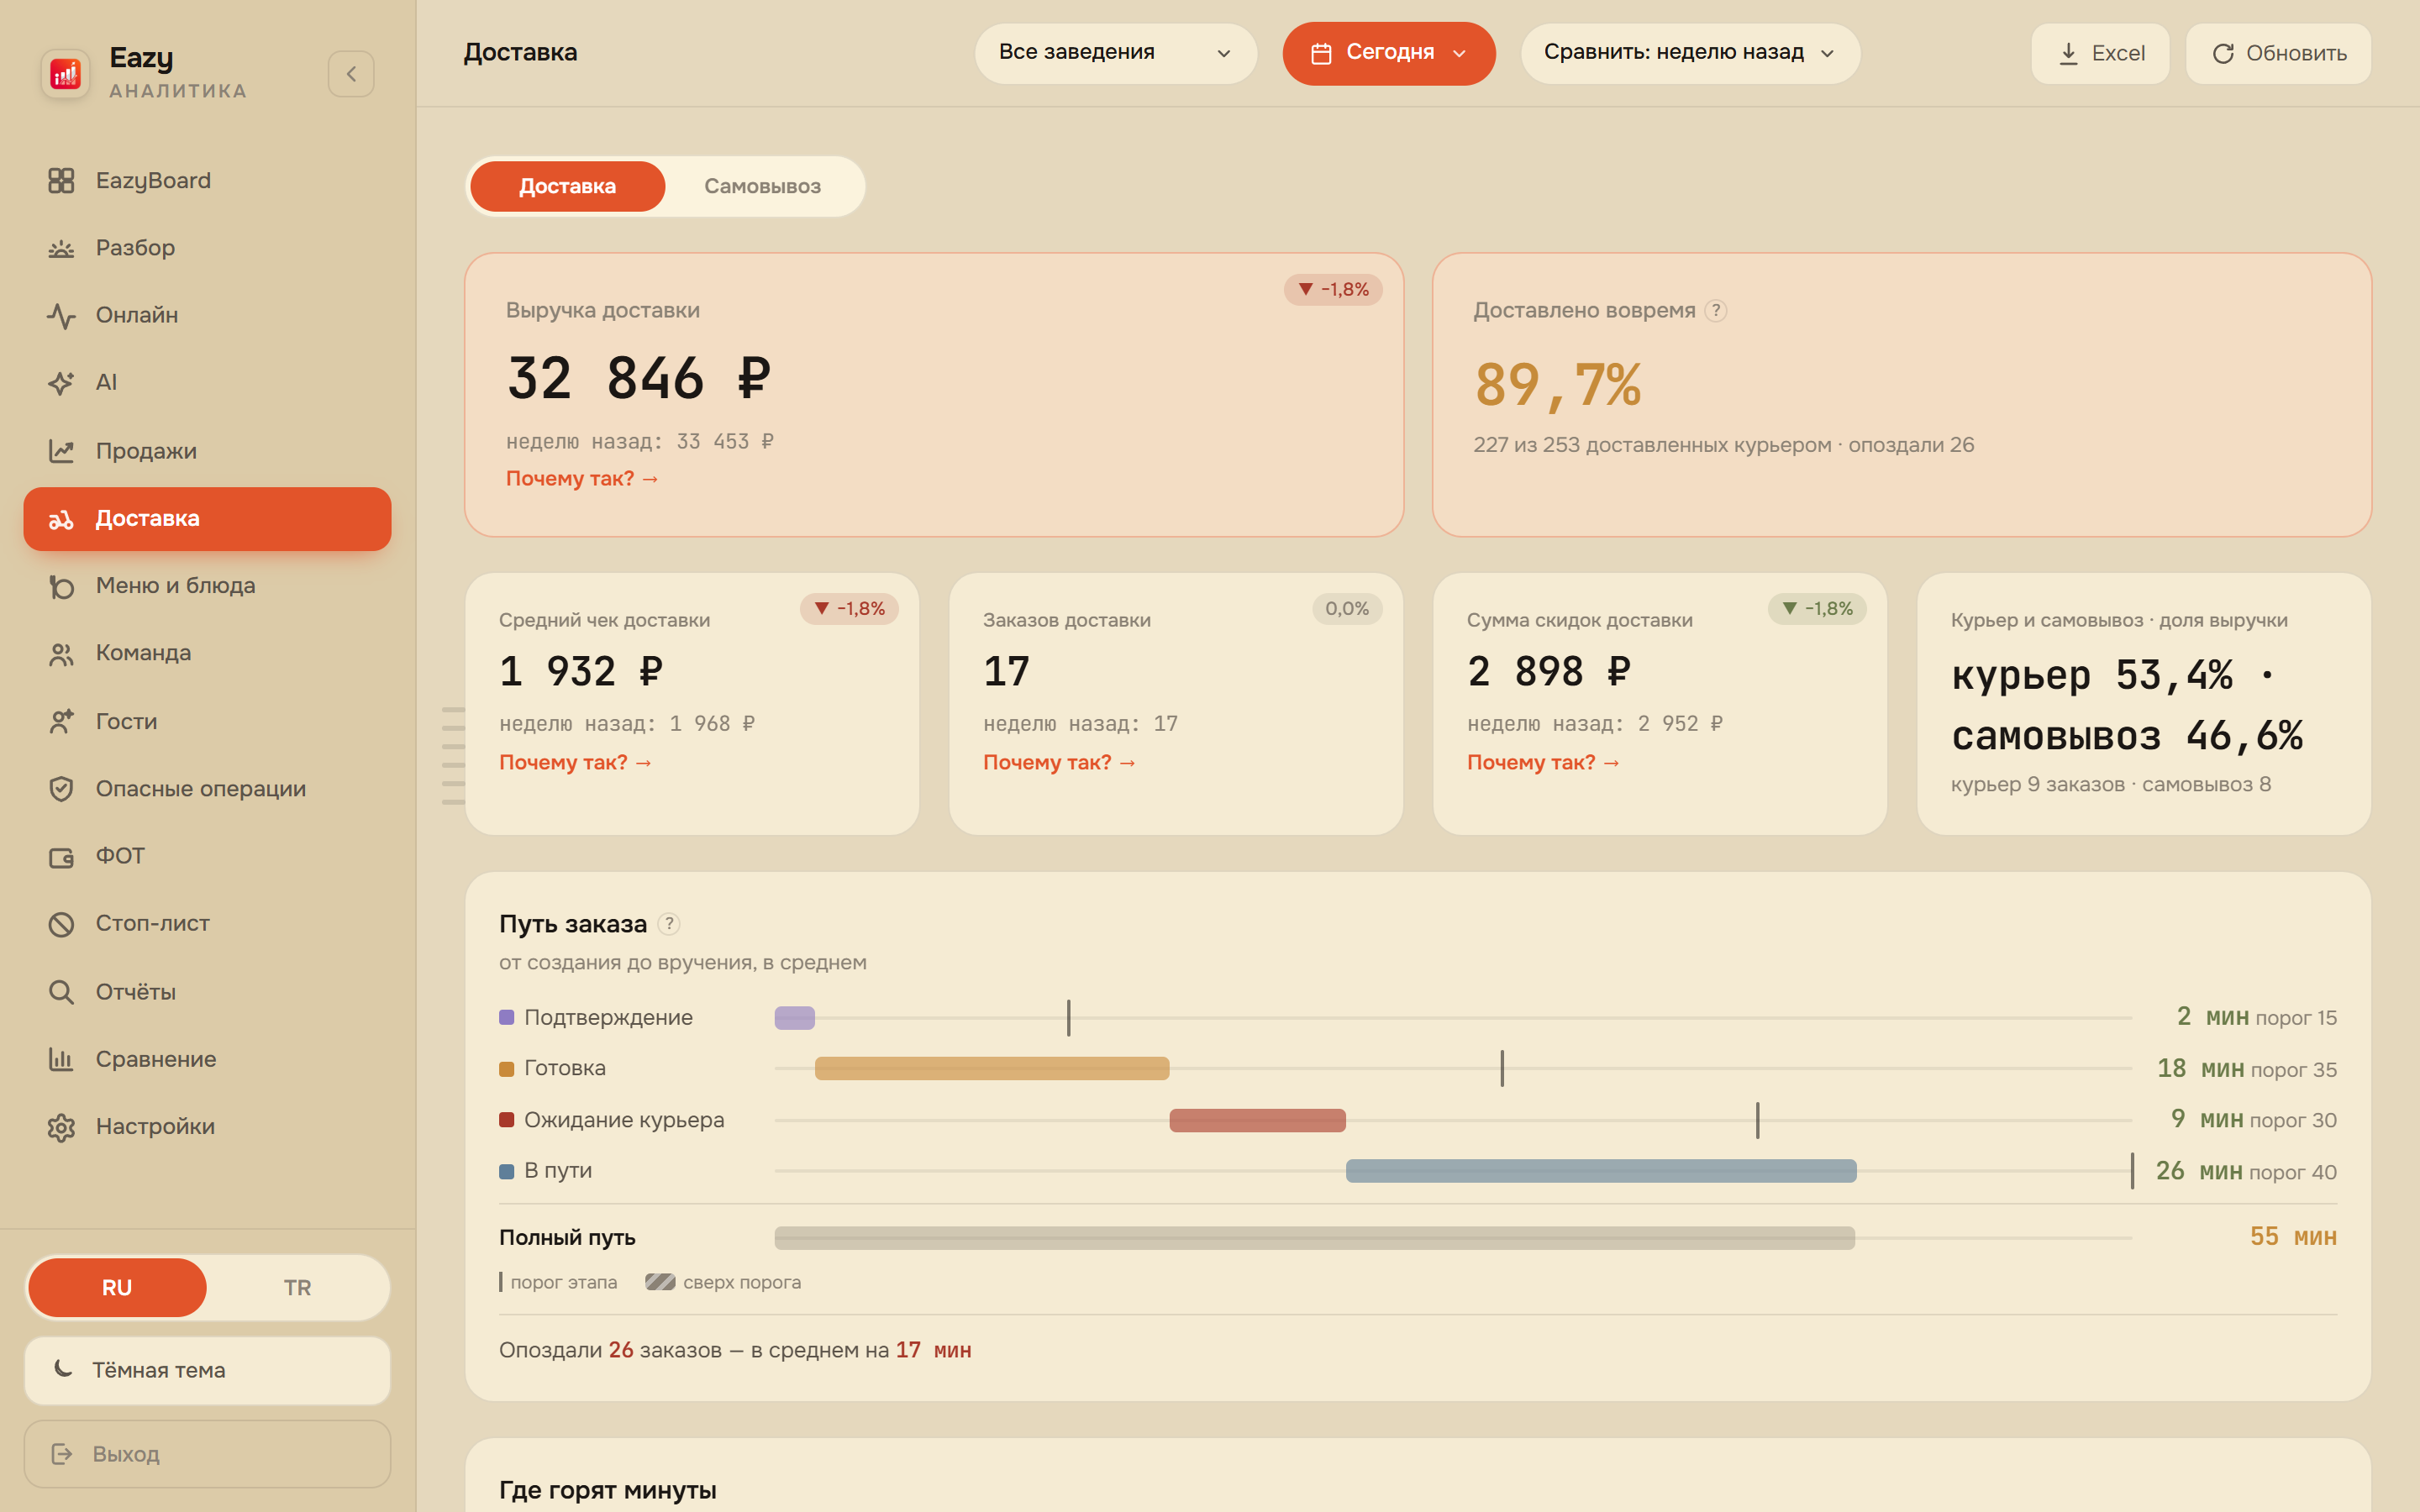The width and height of the screenshot is (2420, 1512).
Task: Click Почему так? under Средний чек доставки
Action: (x=575, y=762)
